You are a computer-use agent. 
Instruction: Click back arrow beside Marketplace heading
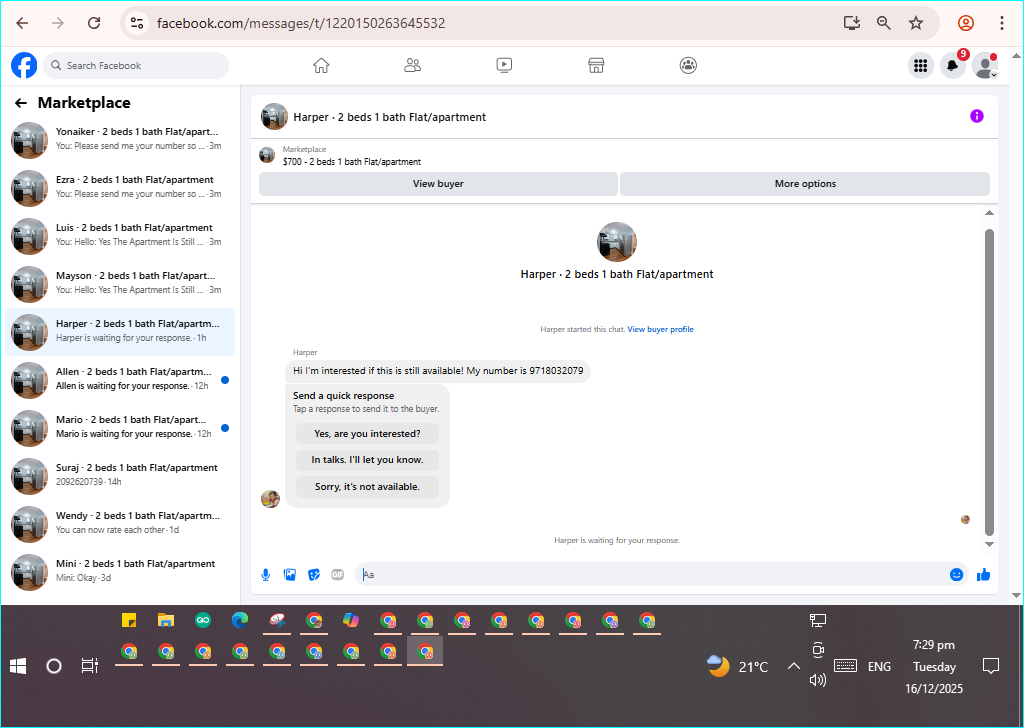tap(21, 103)
